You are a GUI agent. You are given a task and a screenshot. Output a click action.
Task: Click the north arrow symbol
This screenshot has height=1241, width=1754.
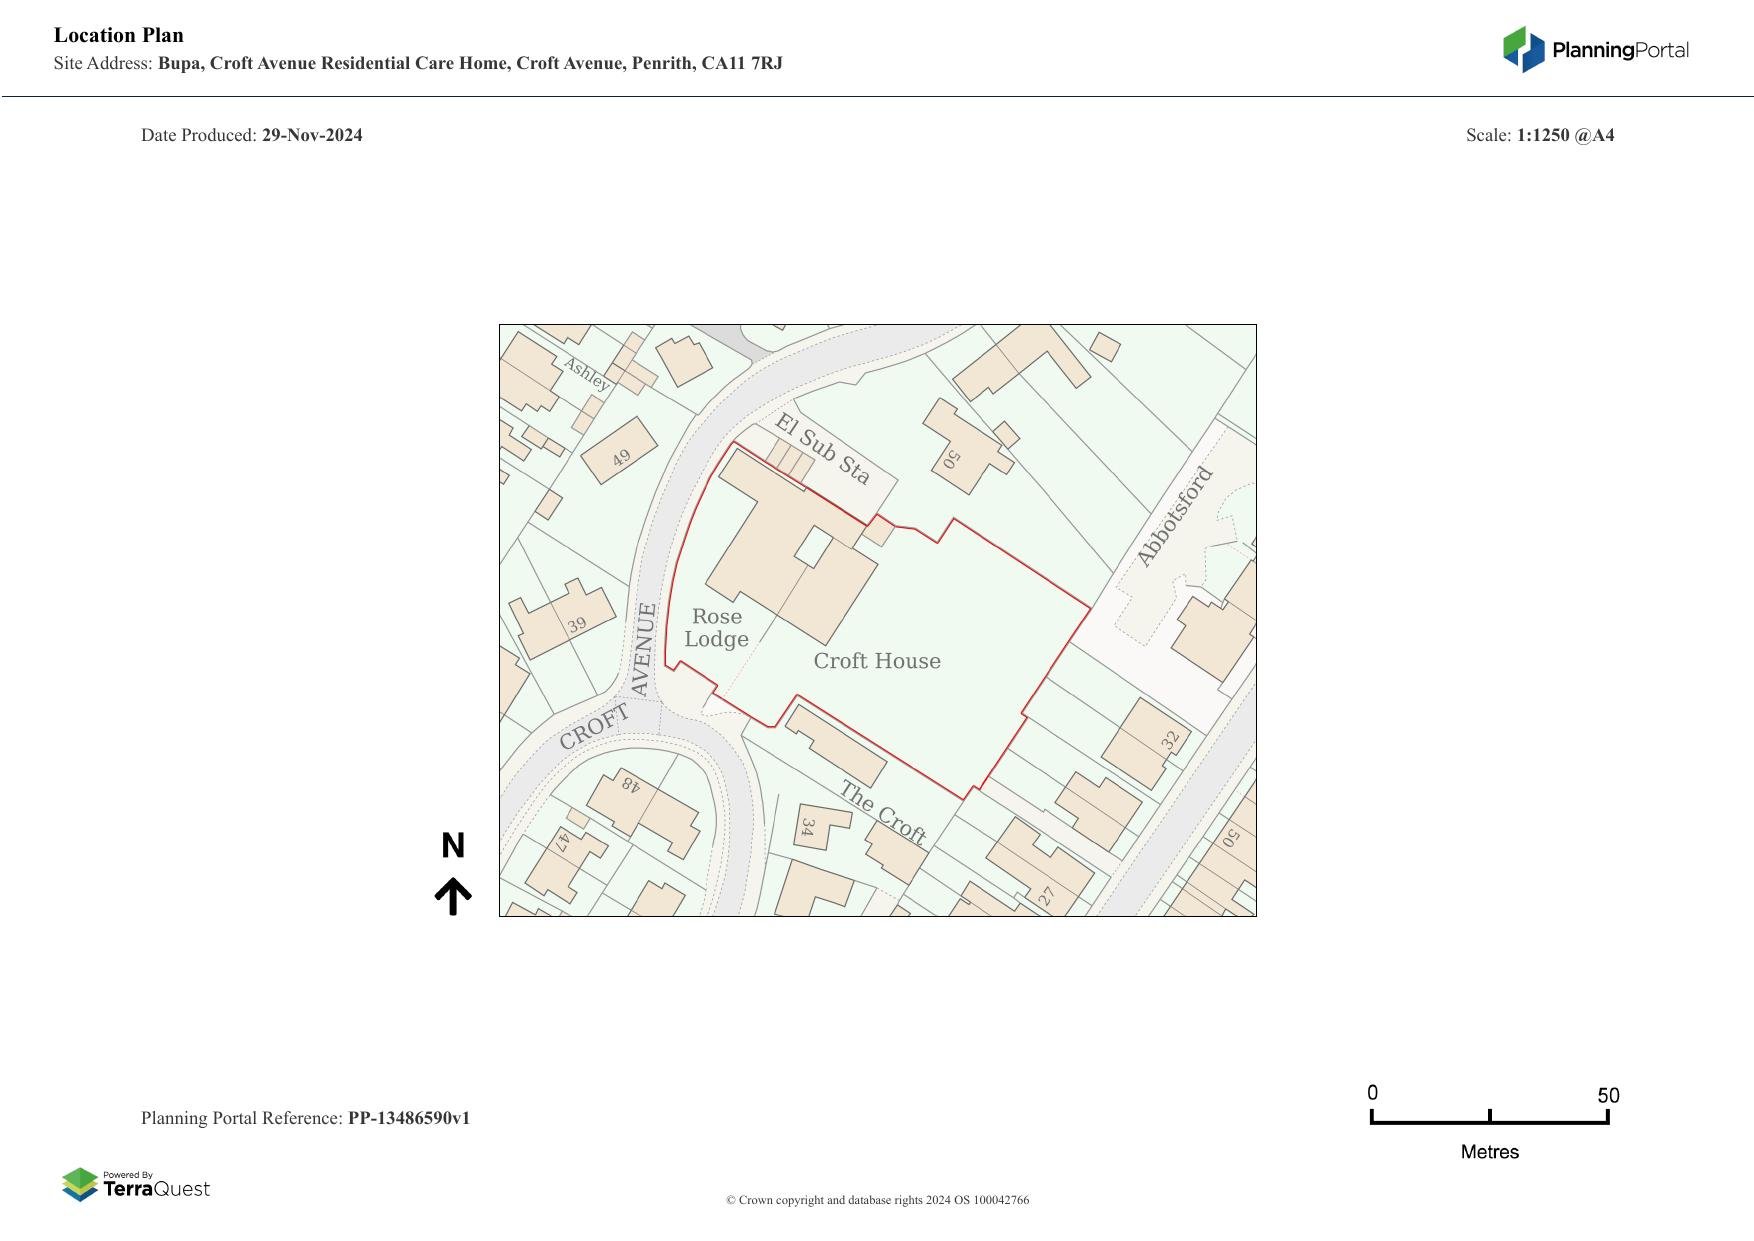453,896
